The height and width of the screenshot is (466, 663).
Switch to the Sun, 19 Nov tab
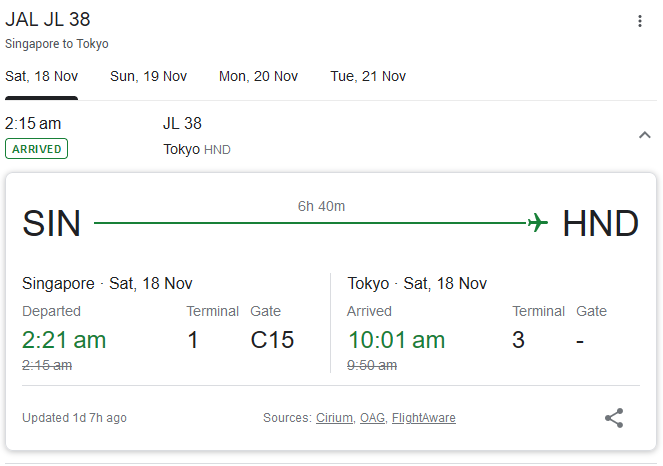(148, 76)
